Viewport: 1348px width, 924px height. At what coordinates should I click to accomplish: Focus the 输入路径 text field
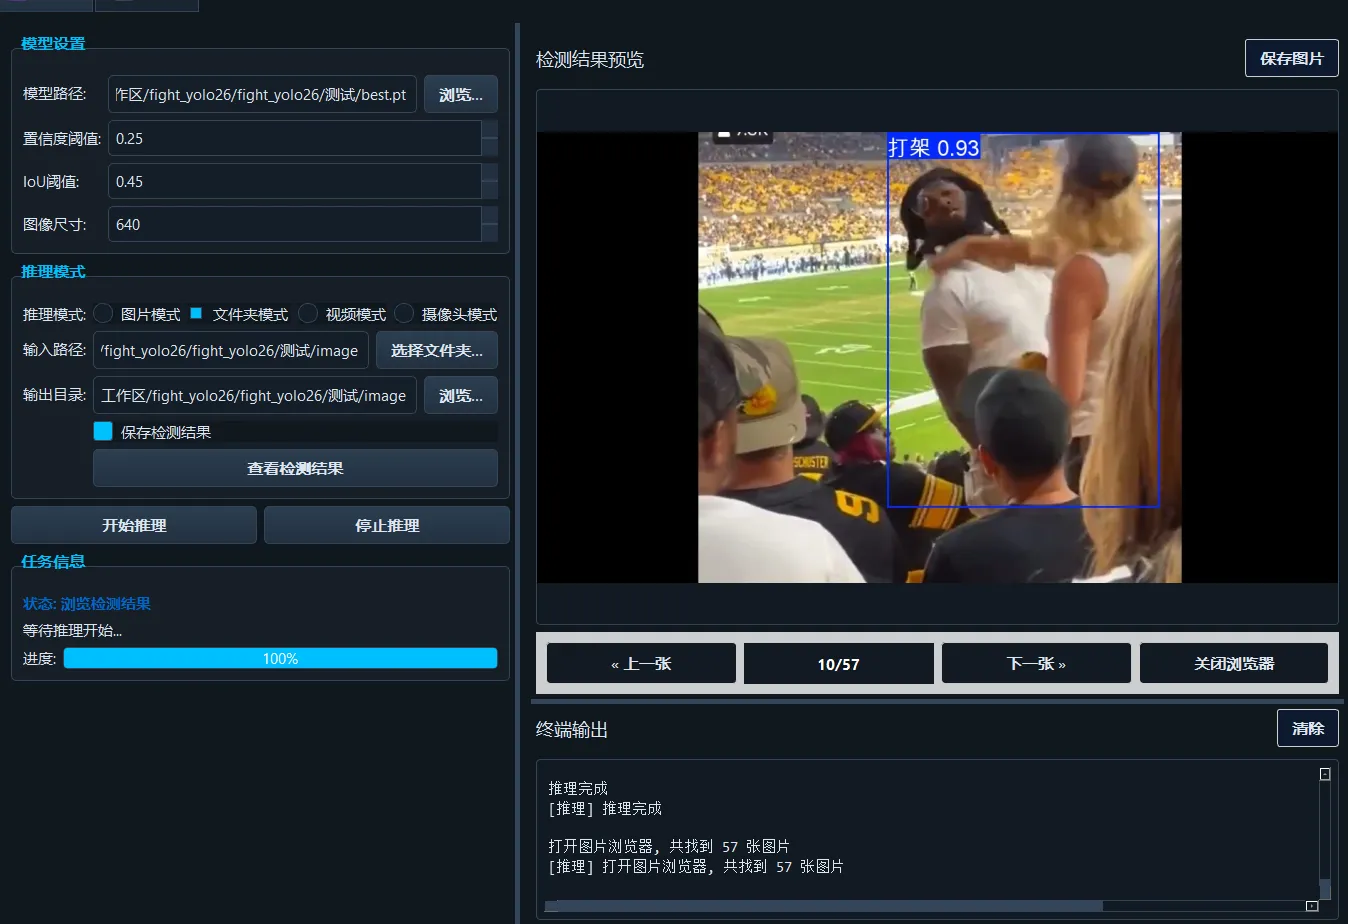coord(231,351)
